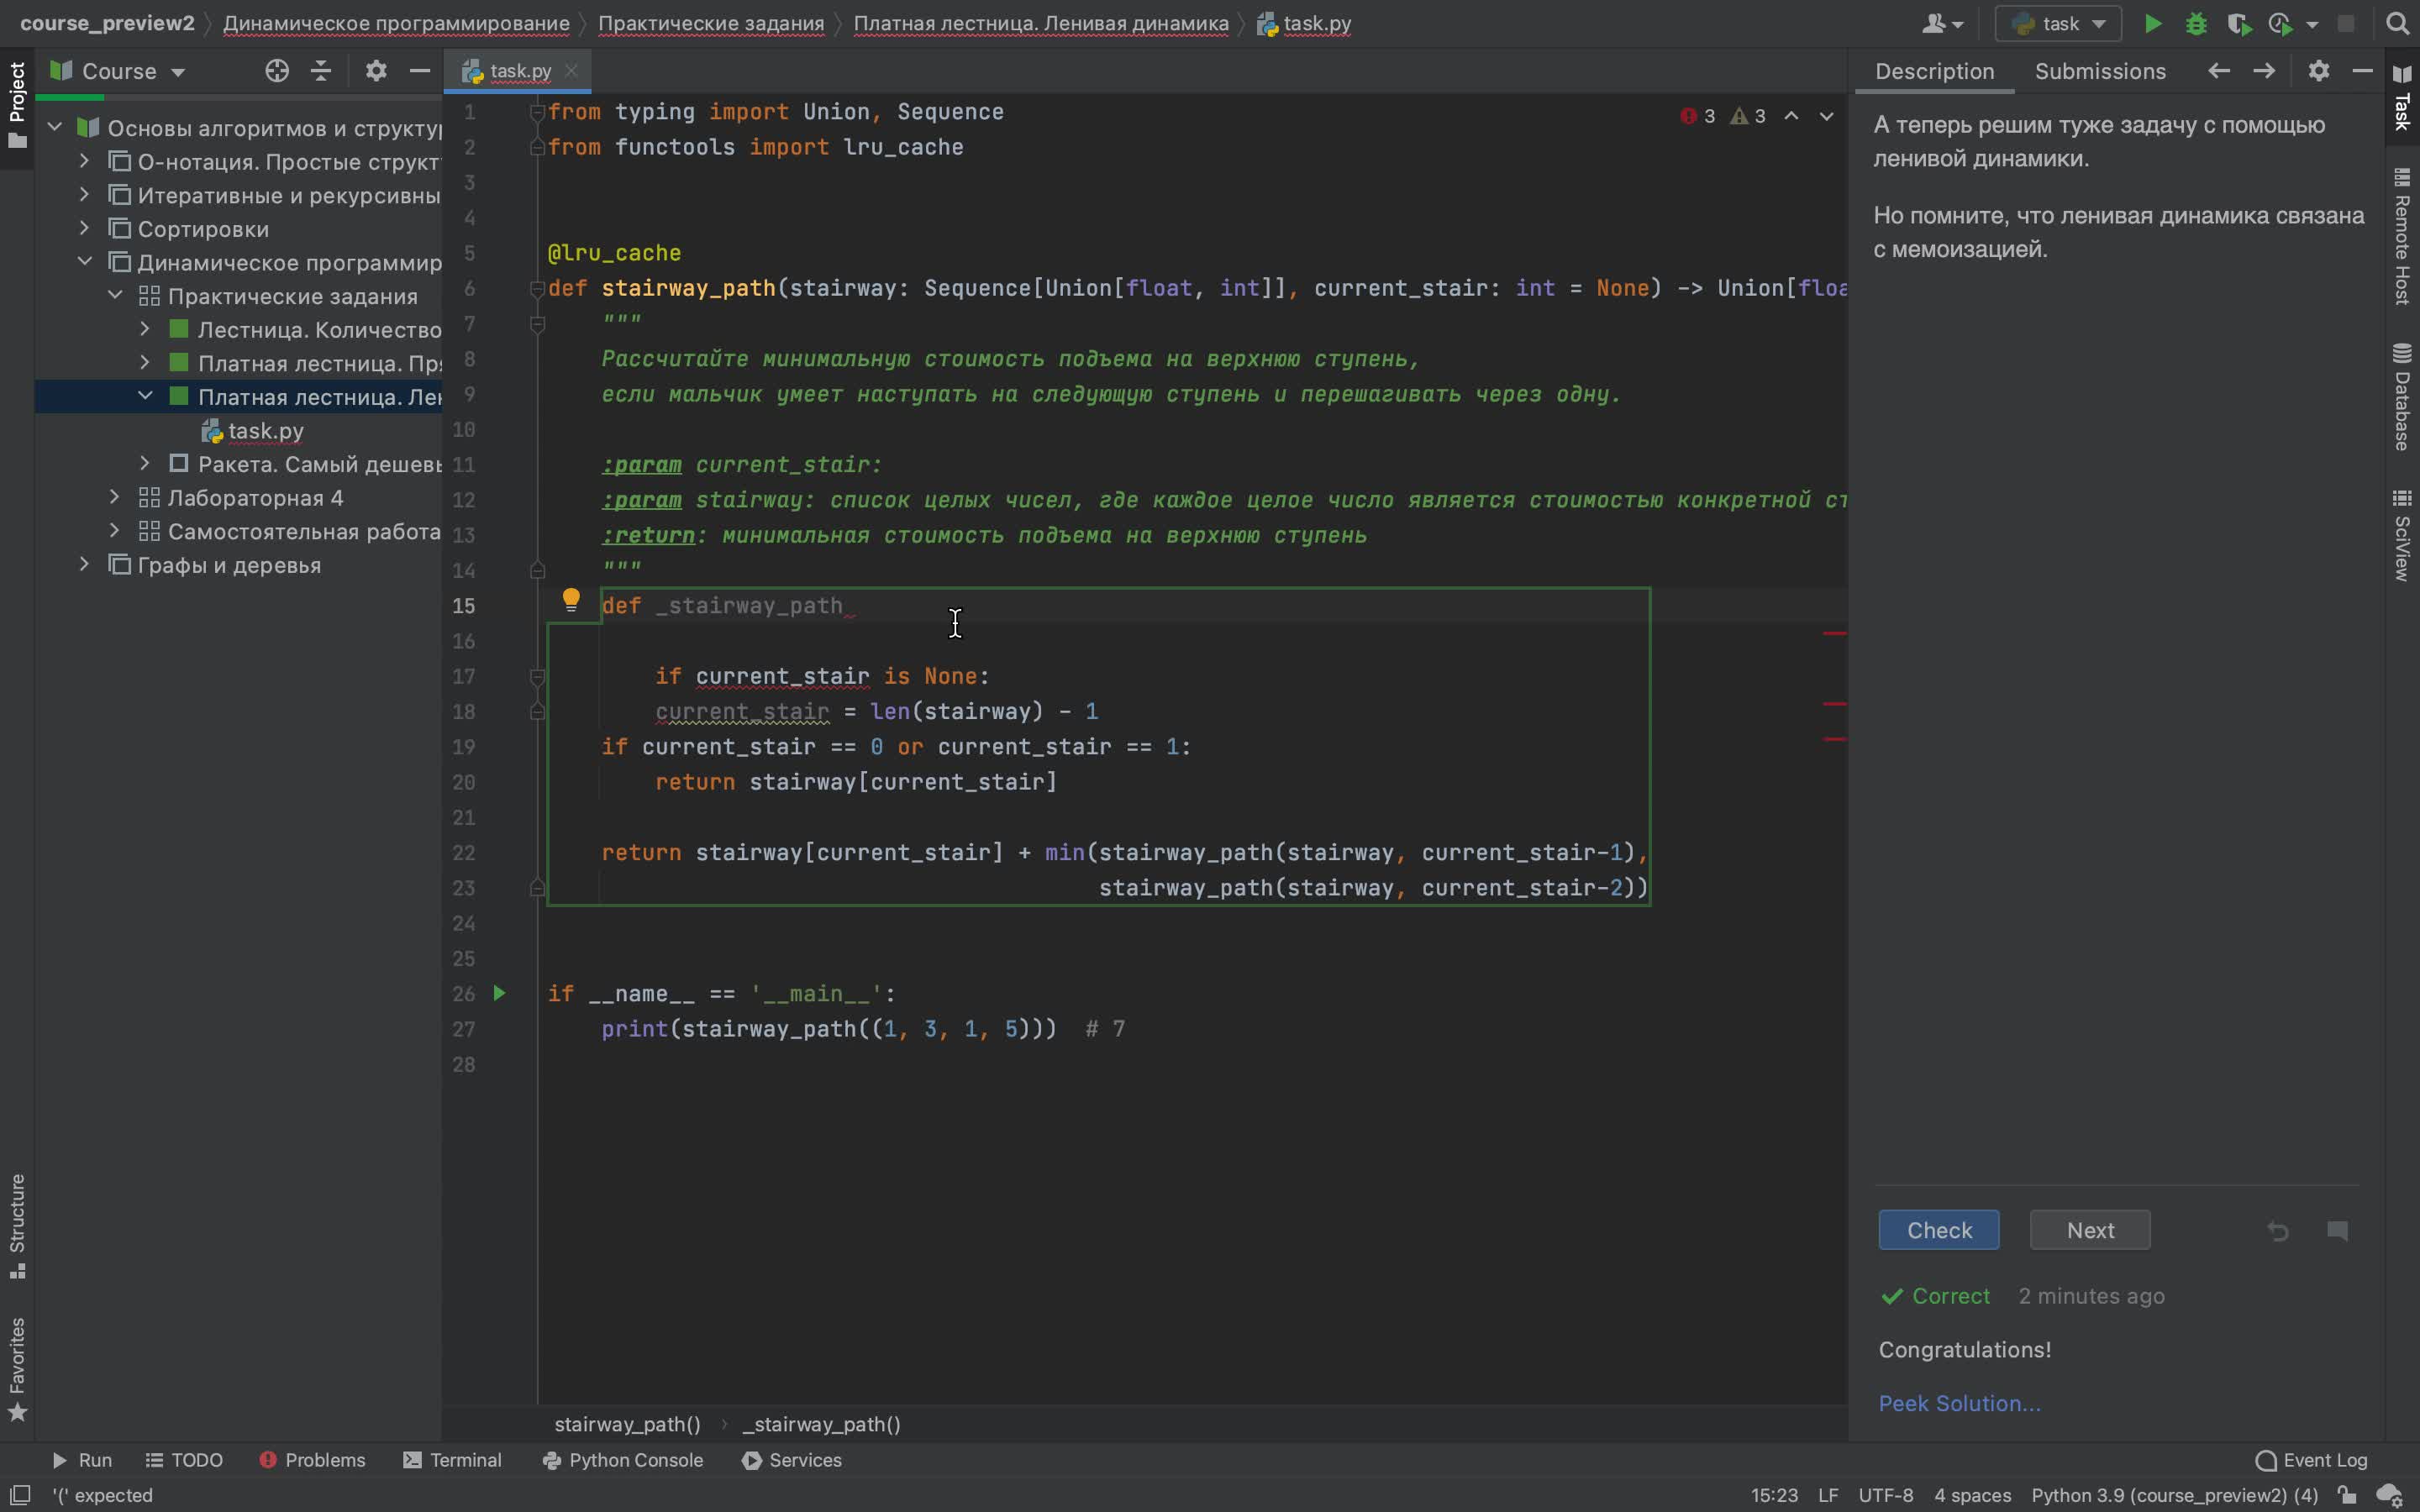Click Python 3.9 interpreter selector in status bar
Viewport: 2420px width, 1512px height.
click(2174, 1495)
